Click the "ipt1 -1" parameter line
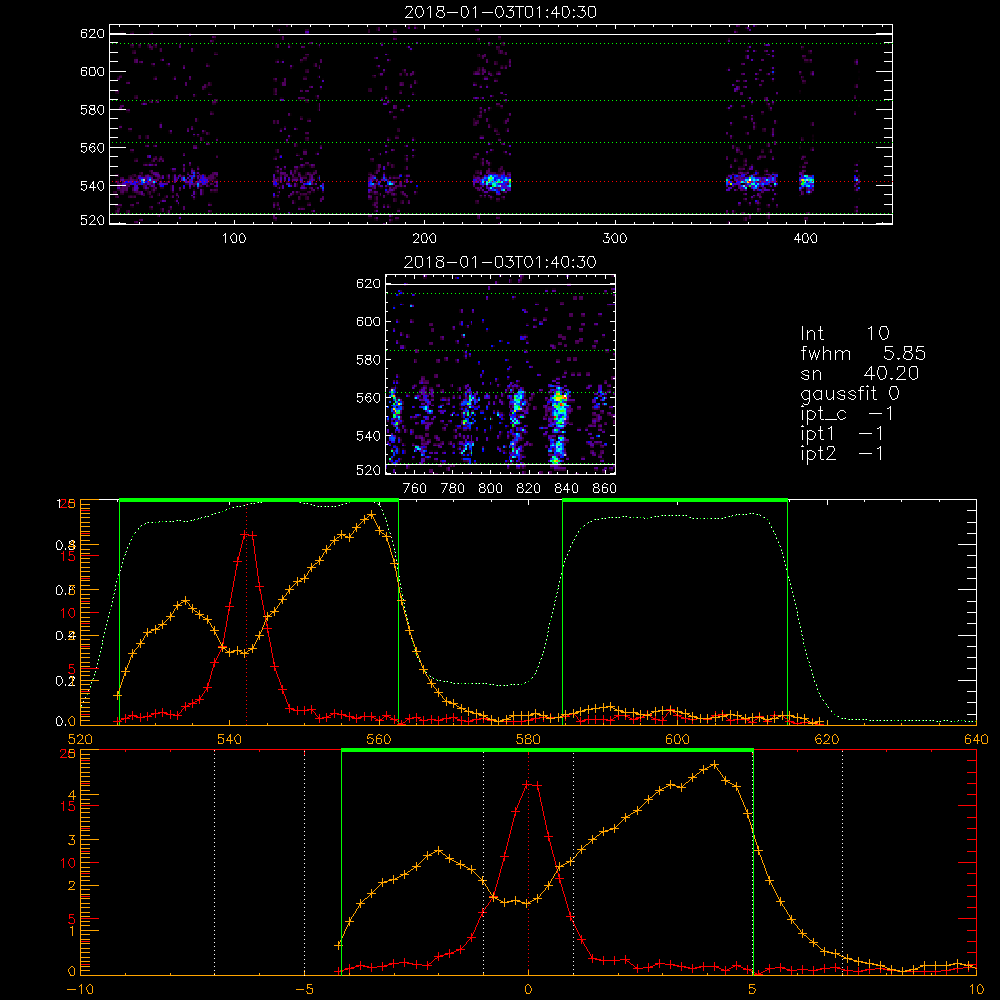This screenshot has width=1000, height=1000. [x=842, y=434]
